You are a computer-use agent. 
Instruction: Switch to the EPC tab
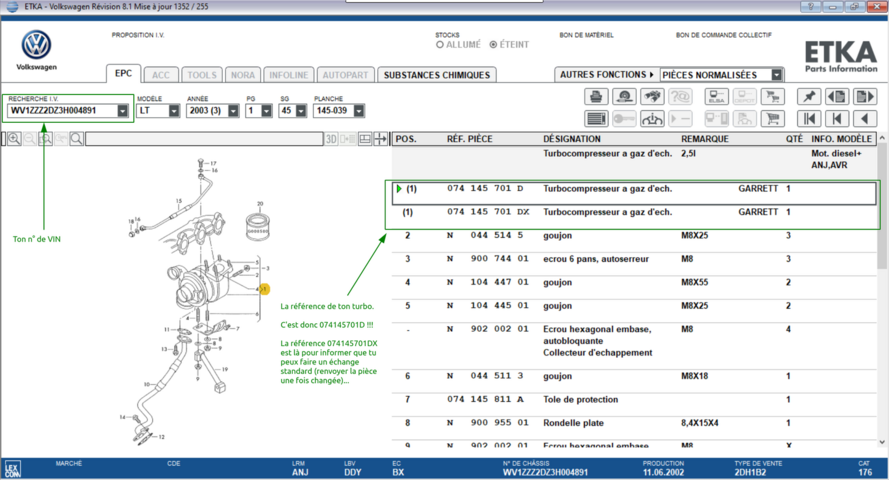123,74
